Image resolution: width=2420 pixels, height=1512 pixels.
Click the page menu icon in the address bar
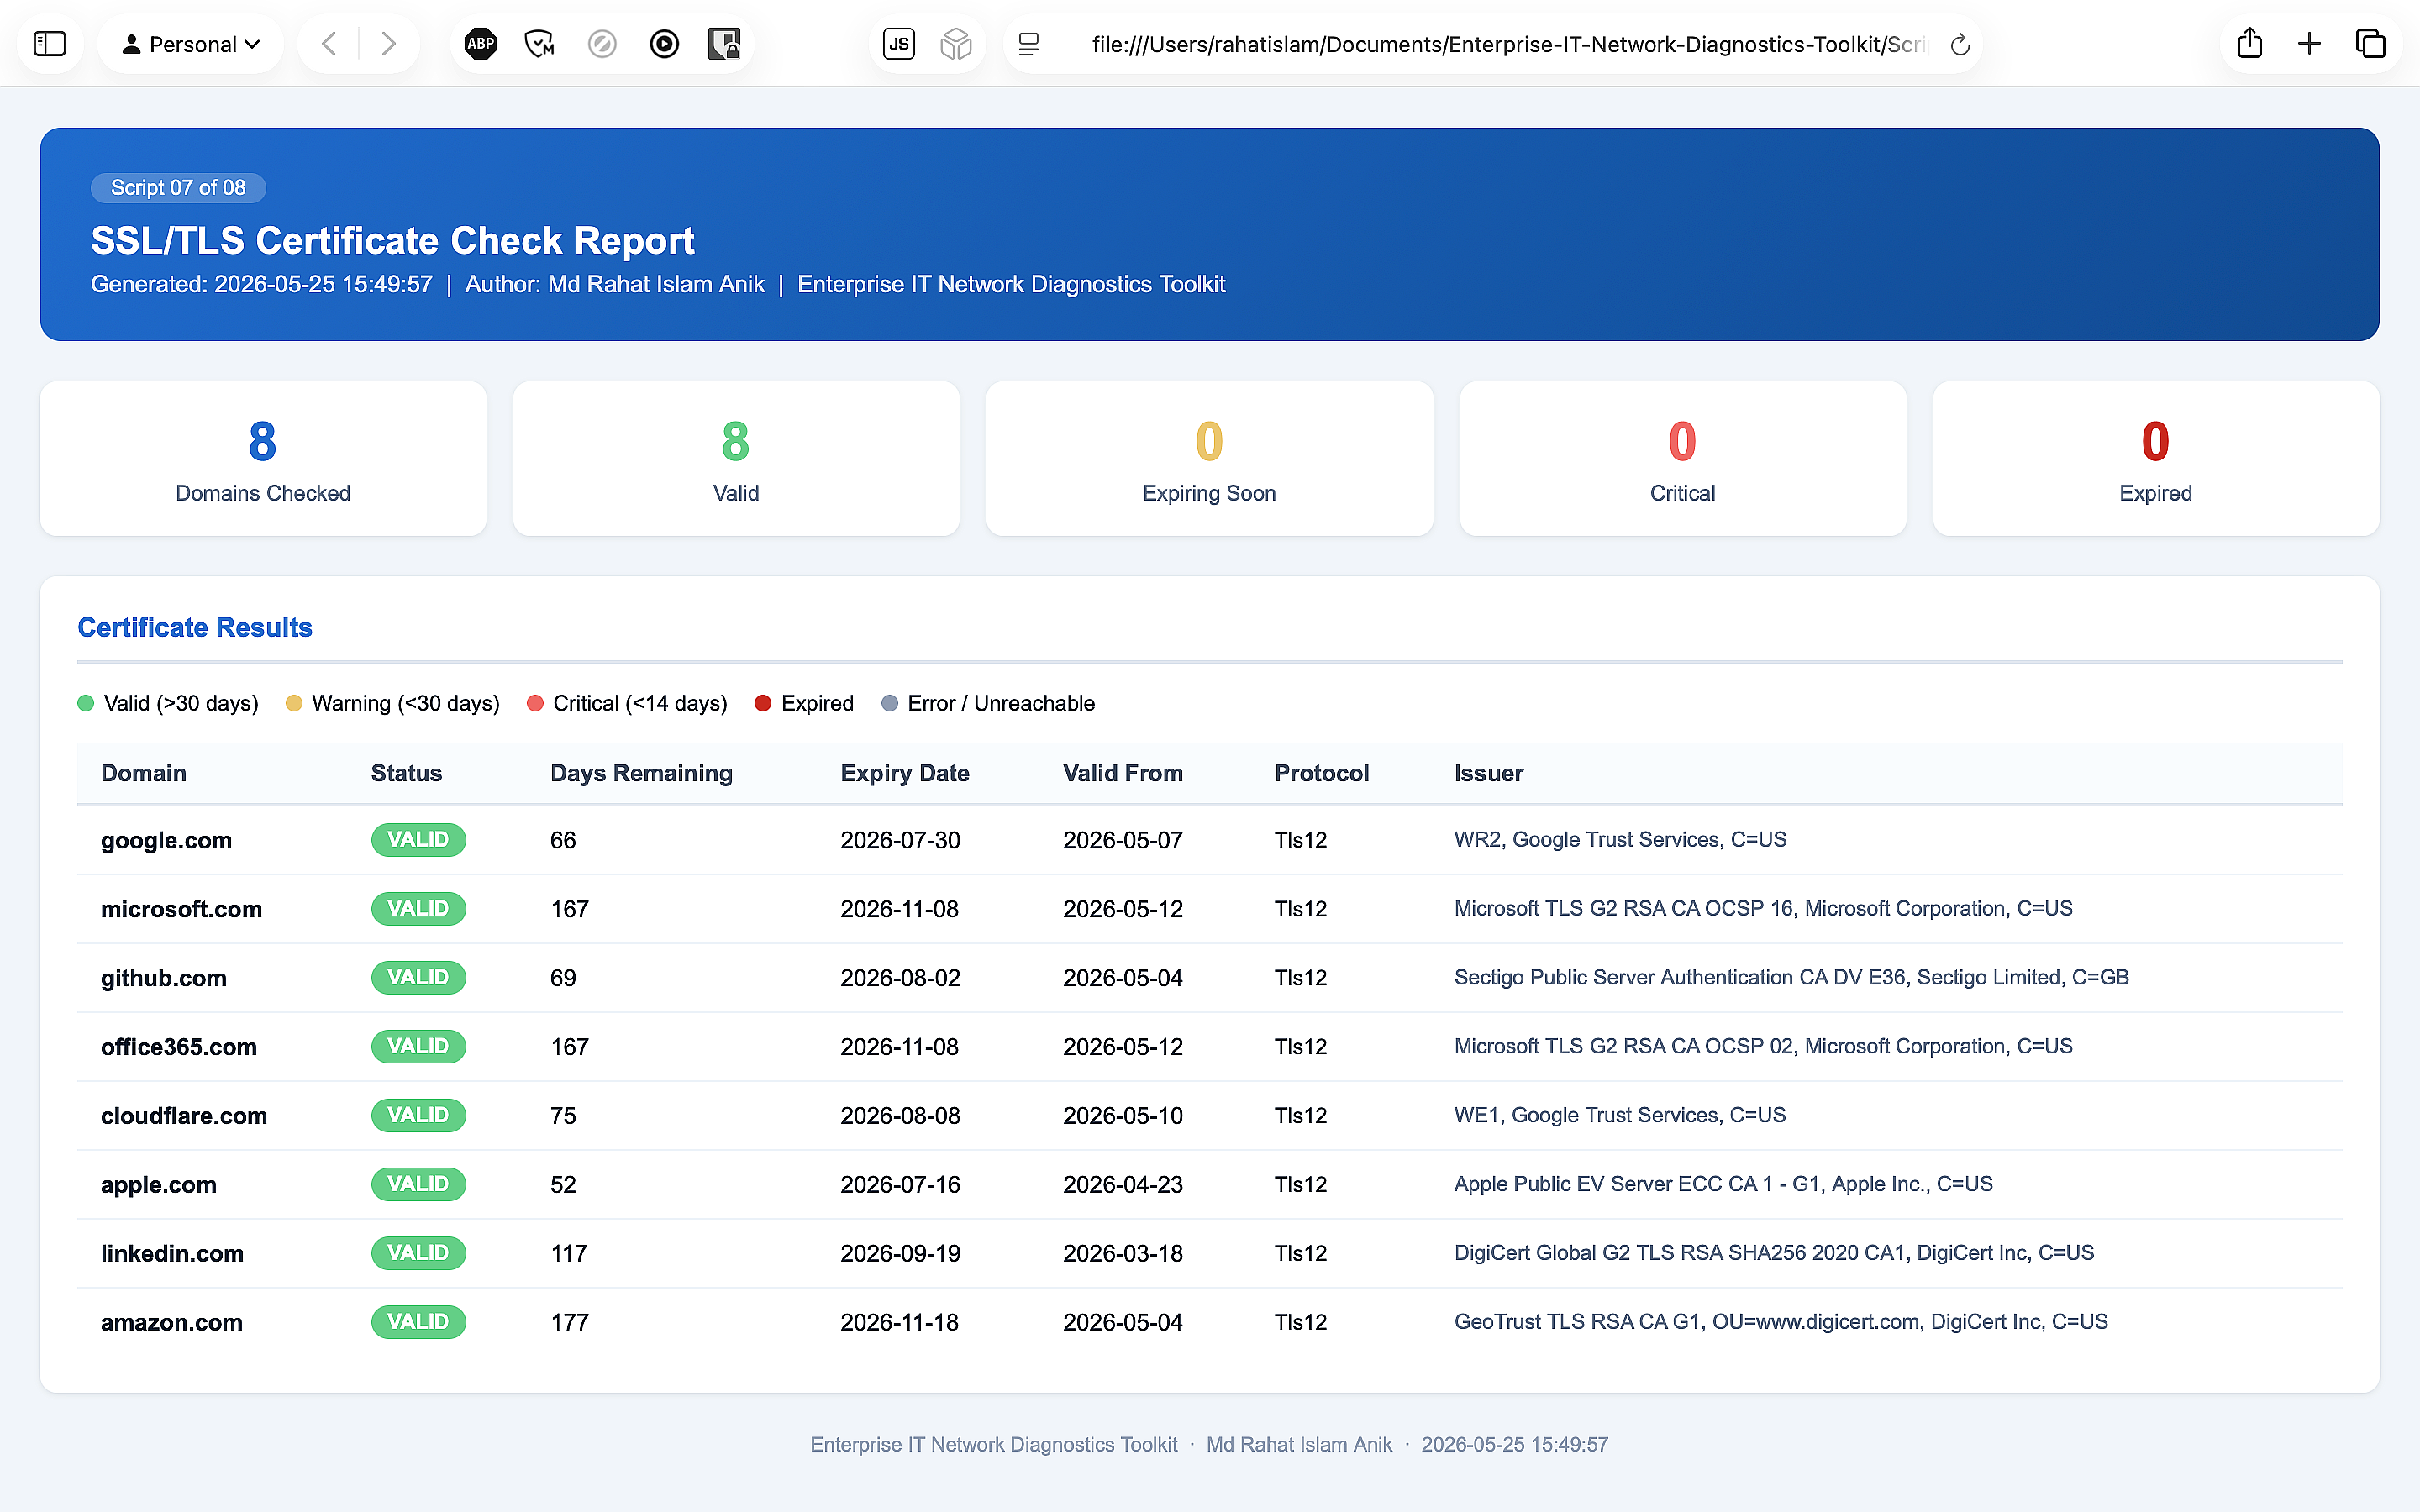pyautogui.click(x=1029, y=44)
